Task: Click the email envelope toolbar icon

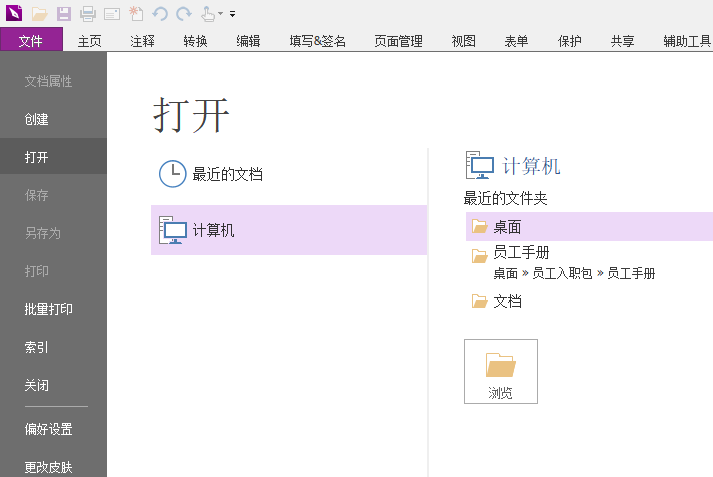Action: coord(112,15)
